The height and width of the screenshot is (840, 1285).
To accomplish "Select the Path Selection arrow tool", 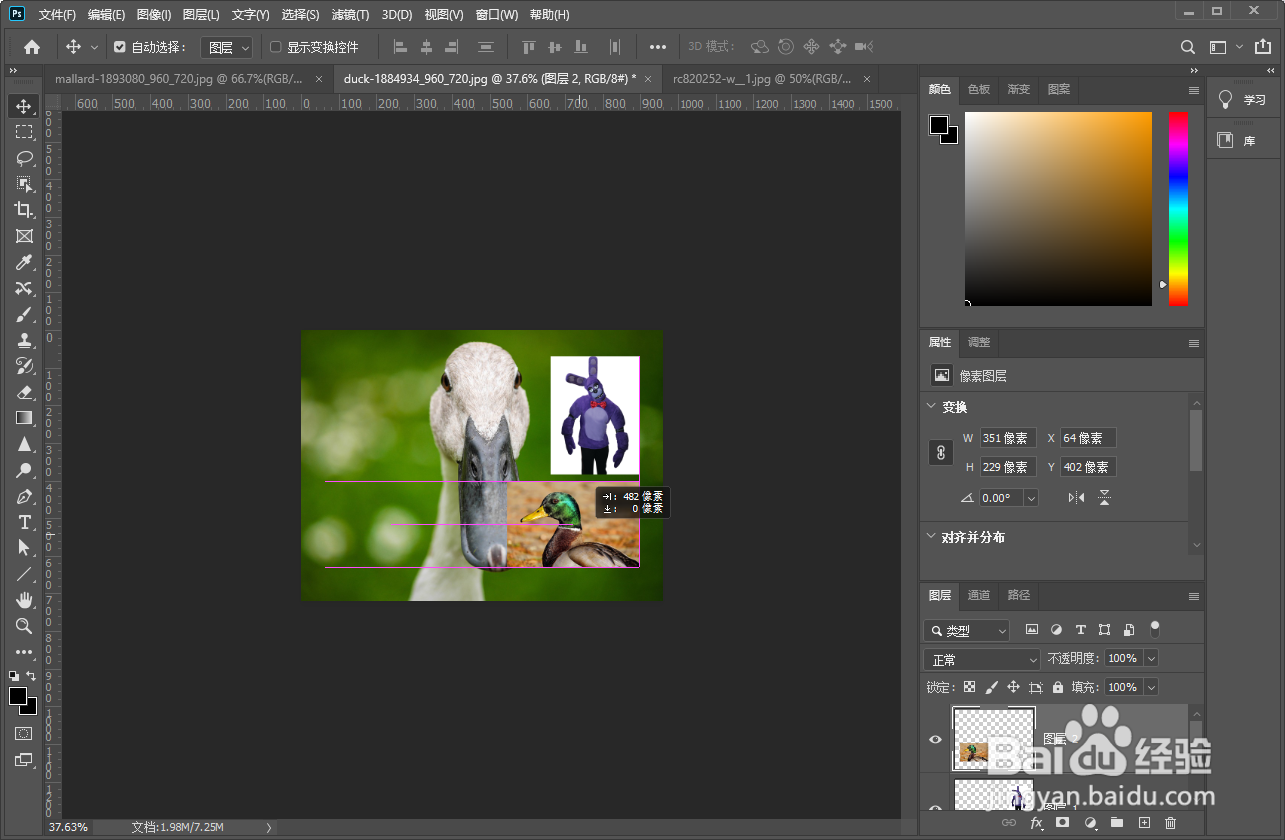I will [24, 548].
